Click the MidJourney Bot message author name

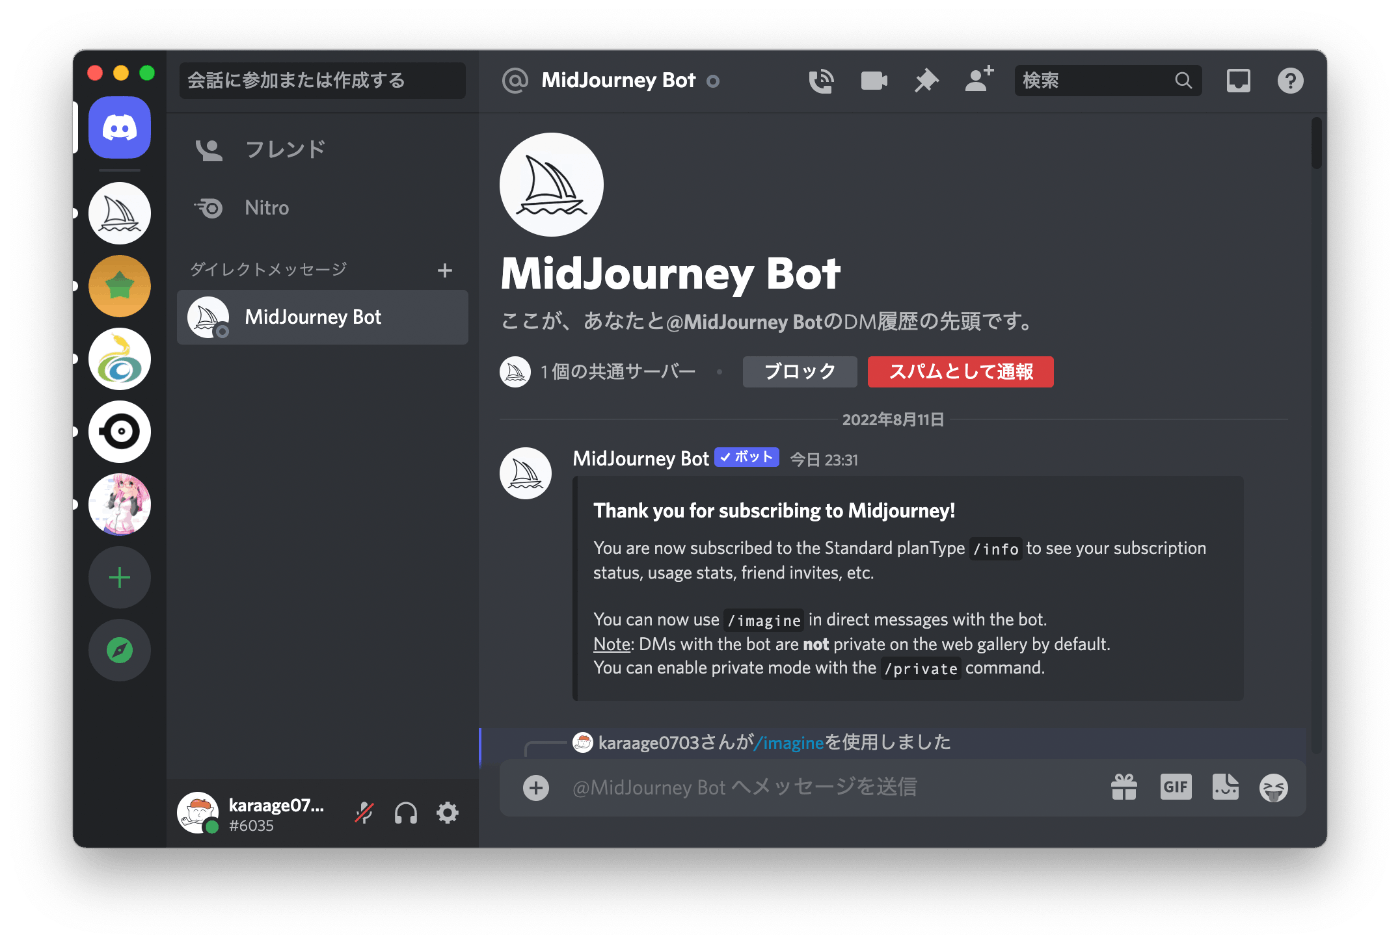click(641, 459)
